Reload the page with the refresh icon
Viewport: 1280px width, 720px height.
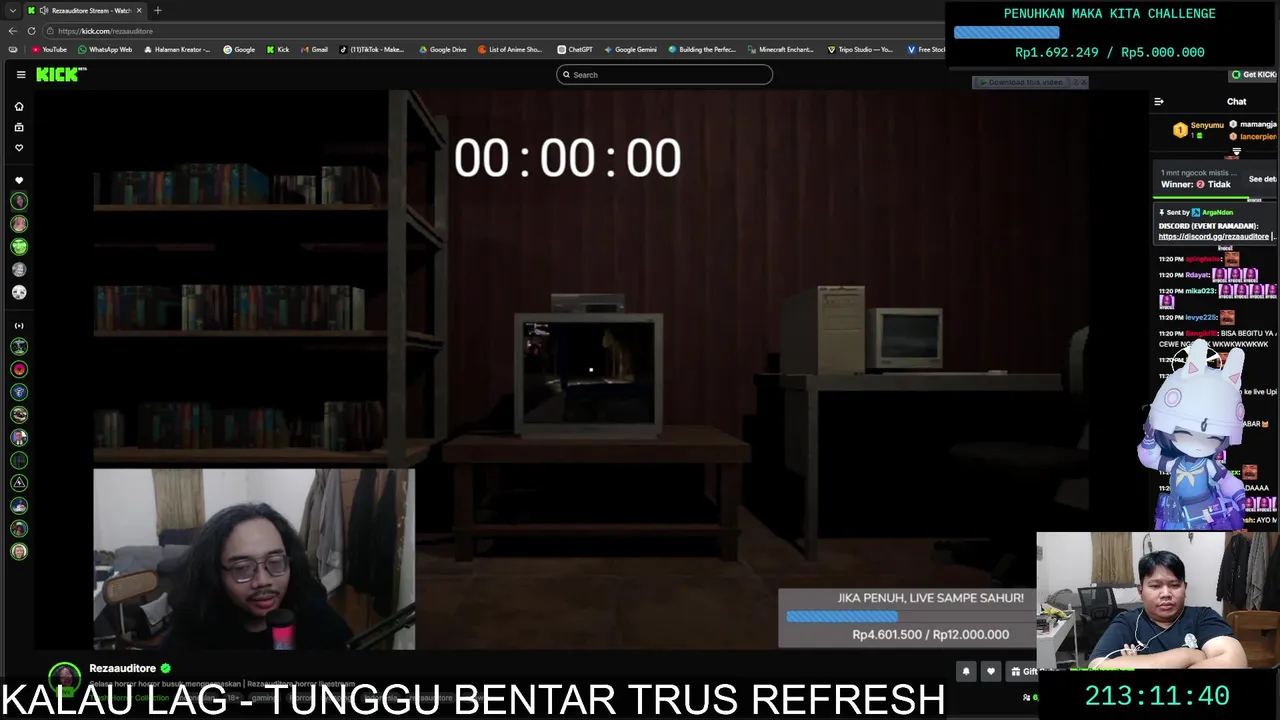[31, 31]
